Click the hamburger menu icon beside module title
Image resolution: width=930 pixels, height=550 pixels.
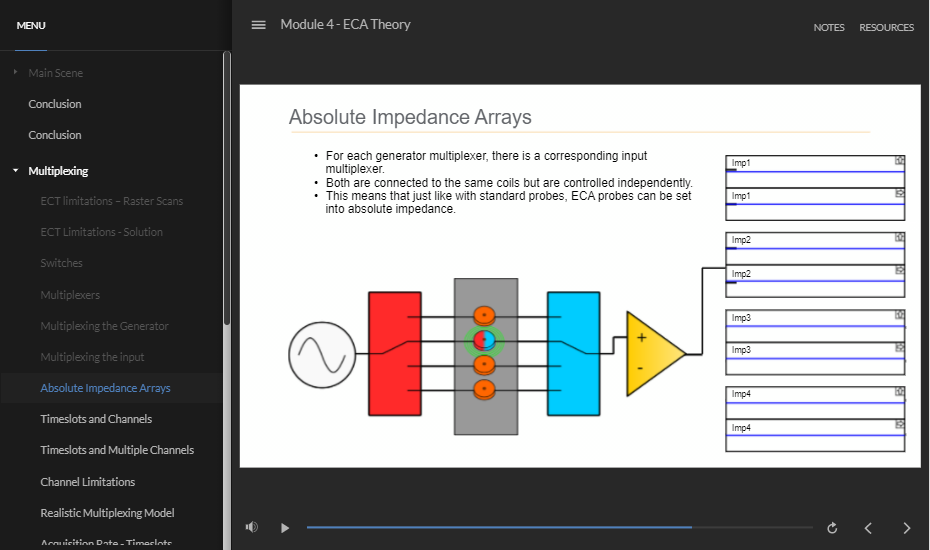(258, 25)
